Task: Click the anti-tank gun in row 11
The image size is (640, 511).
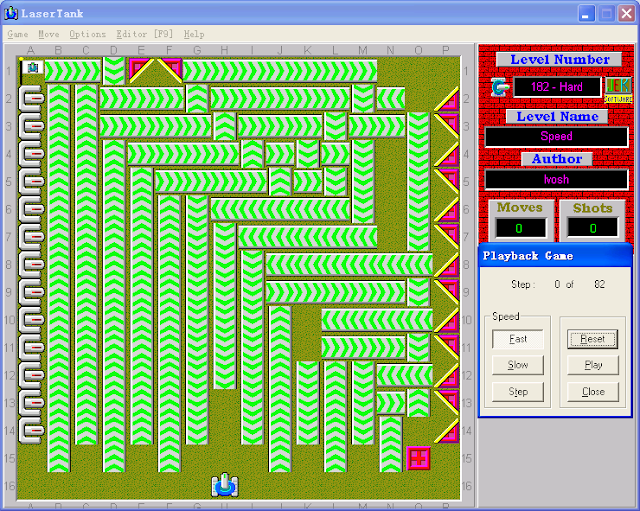Action: point(31,348)
